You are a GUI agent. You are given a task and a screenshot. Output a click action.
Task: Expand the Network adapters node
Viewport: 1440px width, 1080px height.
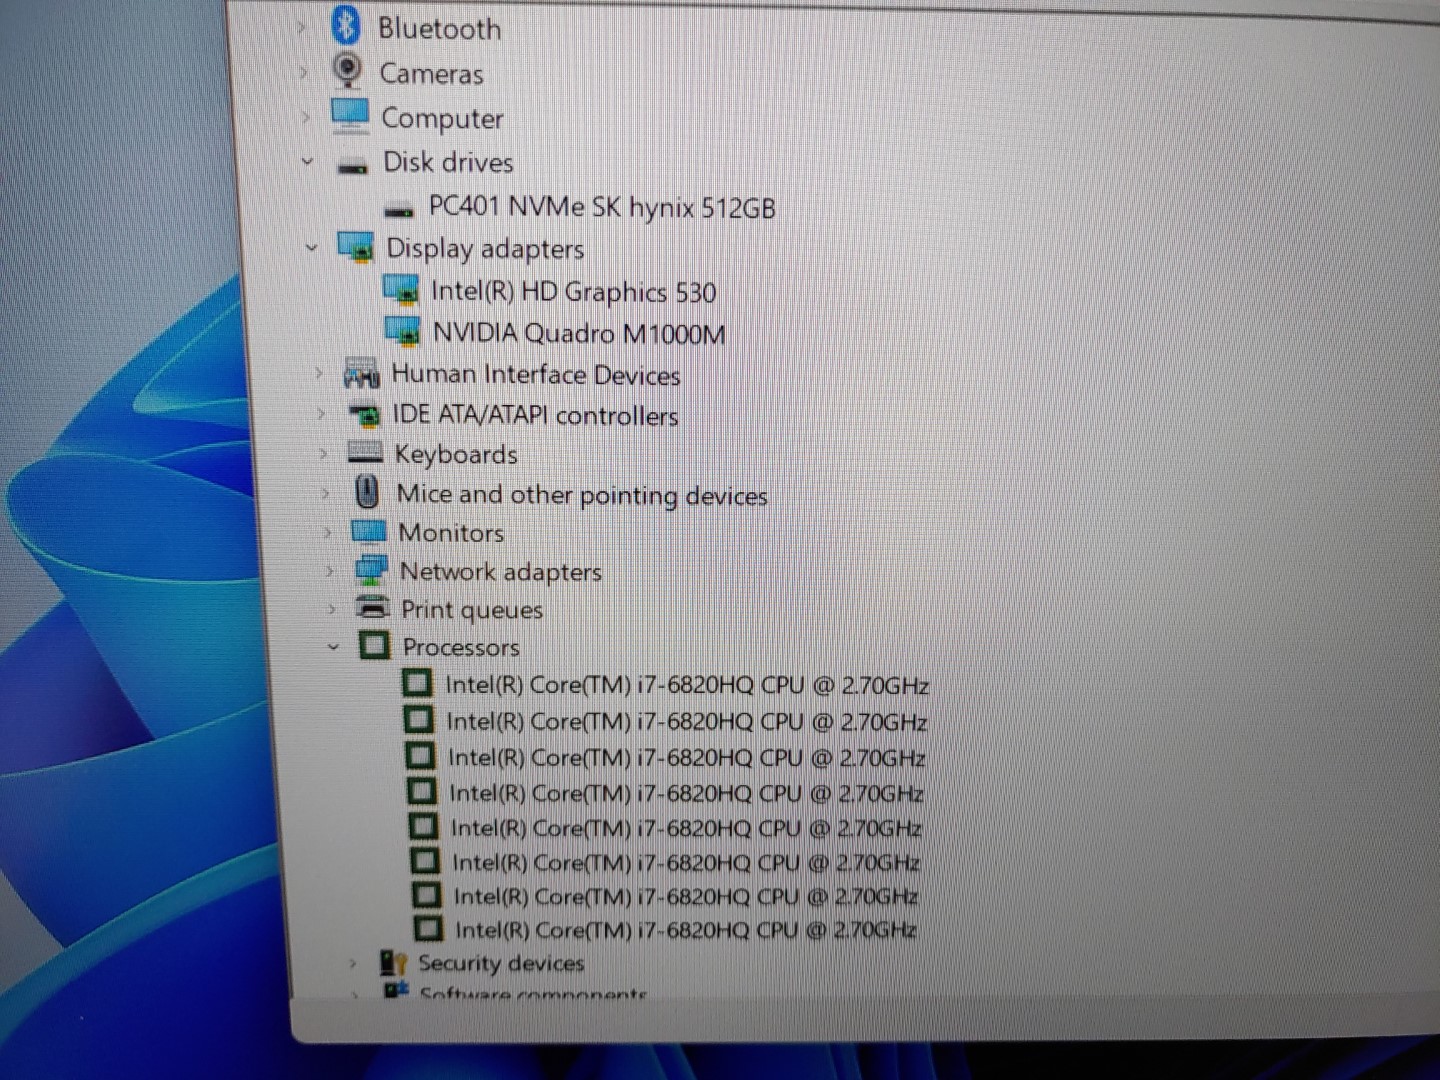[x=329, y=571]
